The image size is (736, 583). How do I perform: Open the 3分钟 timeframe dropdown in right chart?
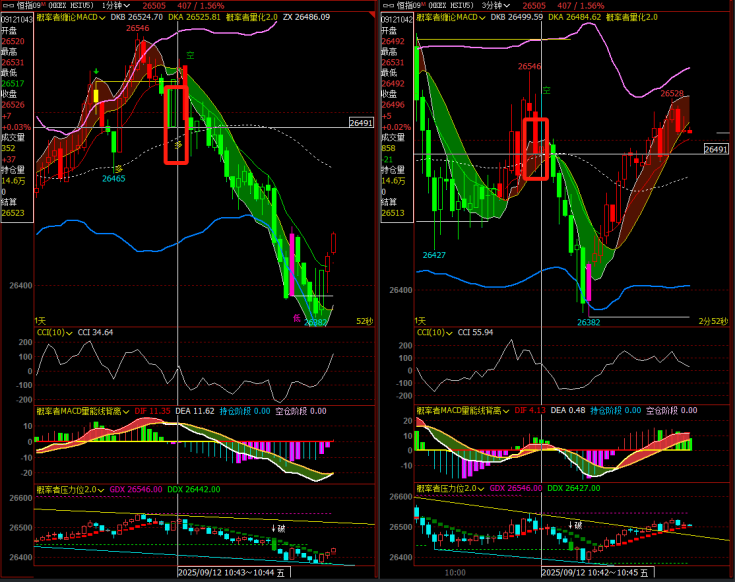click(x=496, y=5)
